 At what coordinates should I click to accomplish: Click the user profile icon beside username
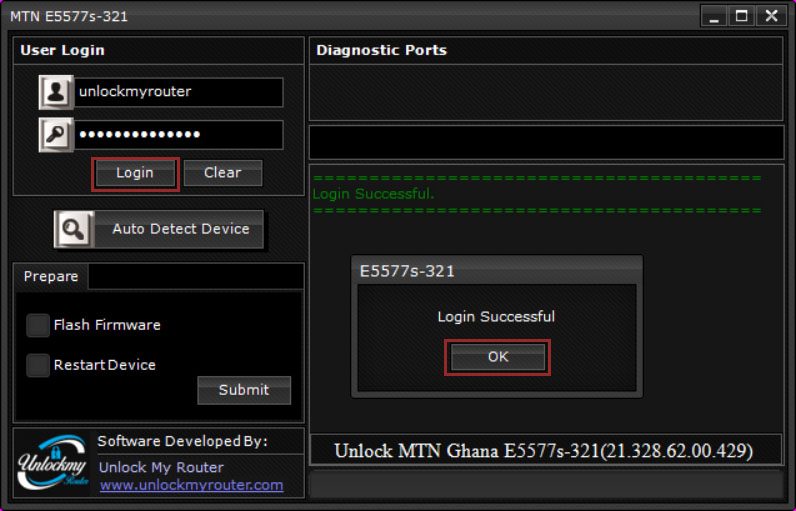point(56,92)
